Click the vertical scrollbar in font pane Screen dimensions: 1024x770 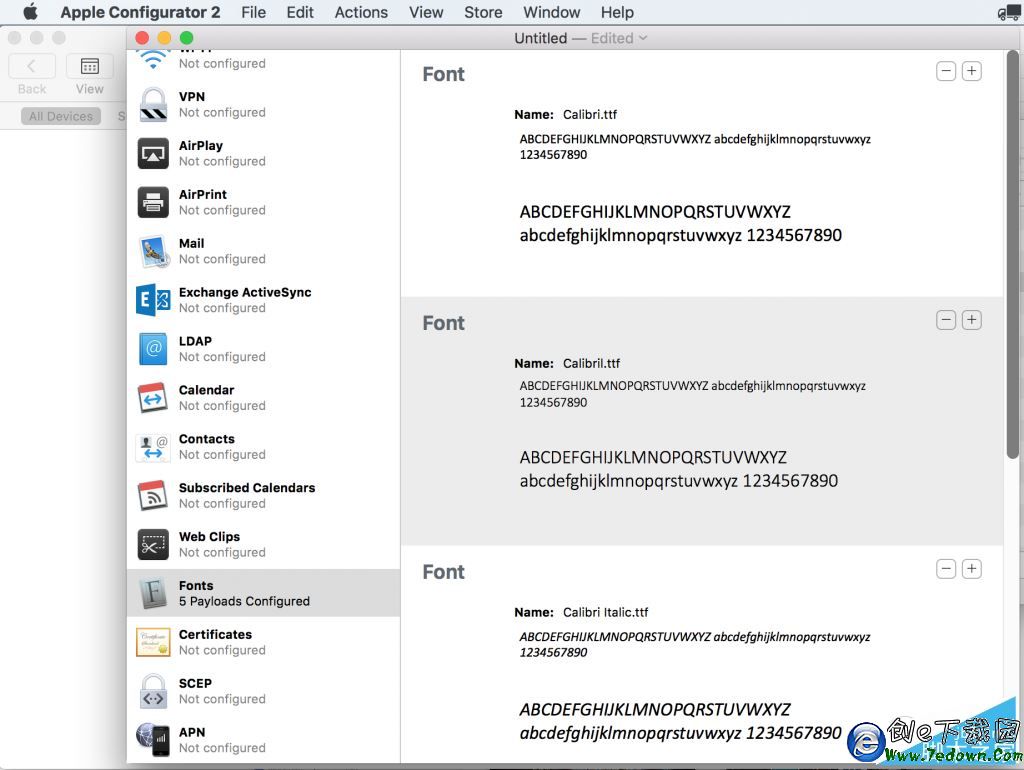coord(1012,250)
